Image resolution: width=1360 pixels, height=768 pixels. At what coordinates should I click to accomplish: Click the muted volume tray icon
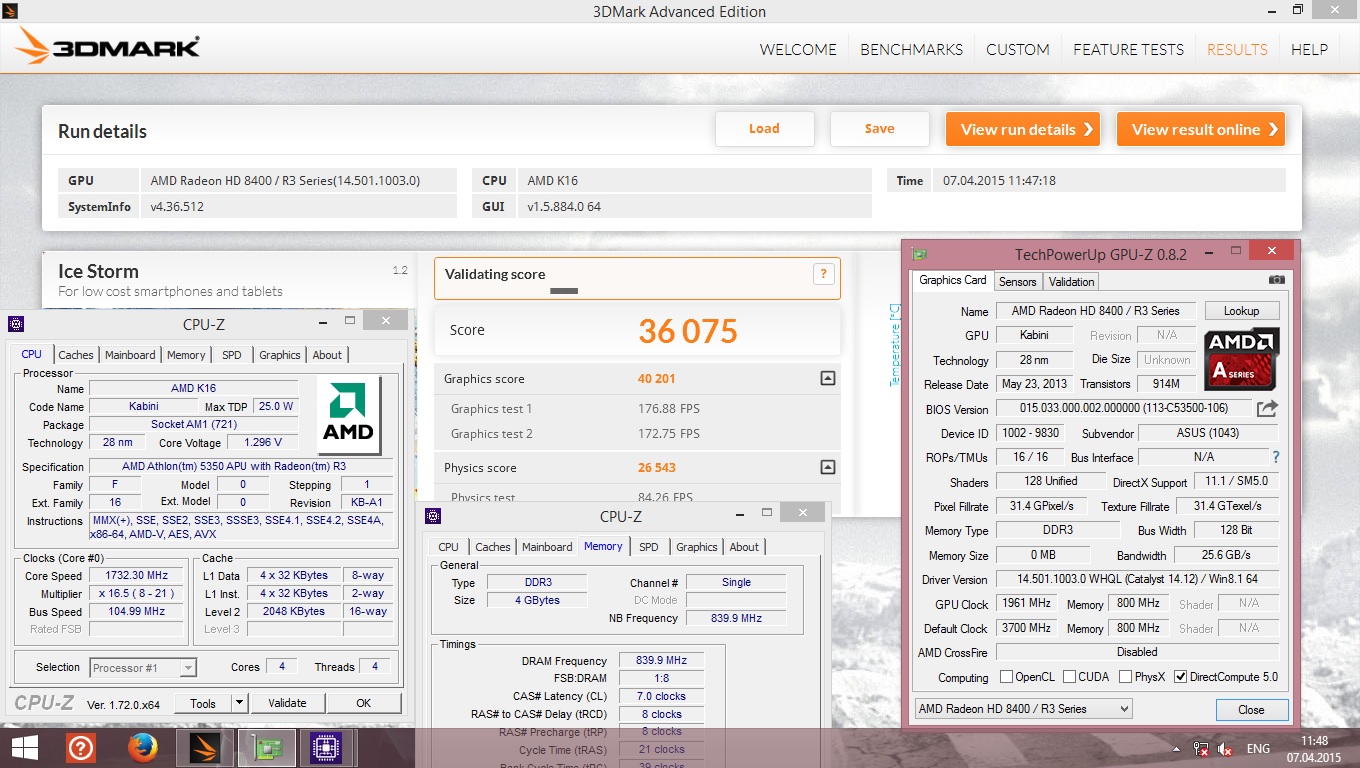click(1224, 749)
